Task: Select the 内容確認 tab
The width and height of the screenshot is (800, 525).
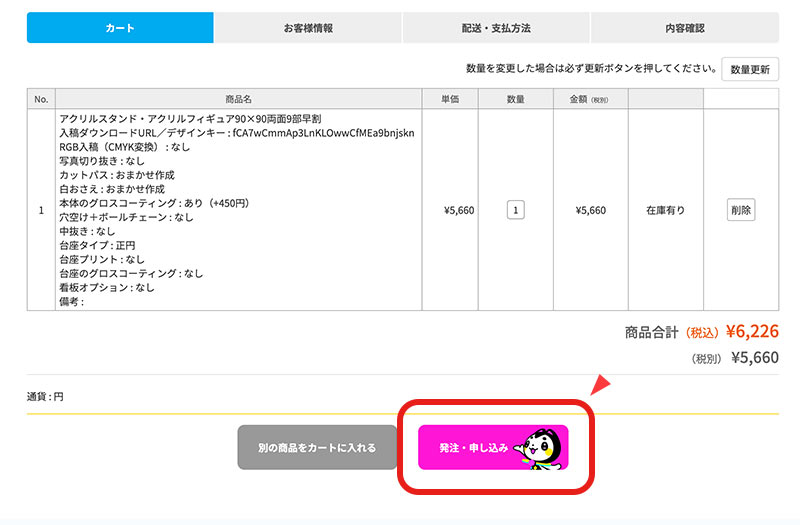Action: 684,28
